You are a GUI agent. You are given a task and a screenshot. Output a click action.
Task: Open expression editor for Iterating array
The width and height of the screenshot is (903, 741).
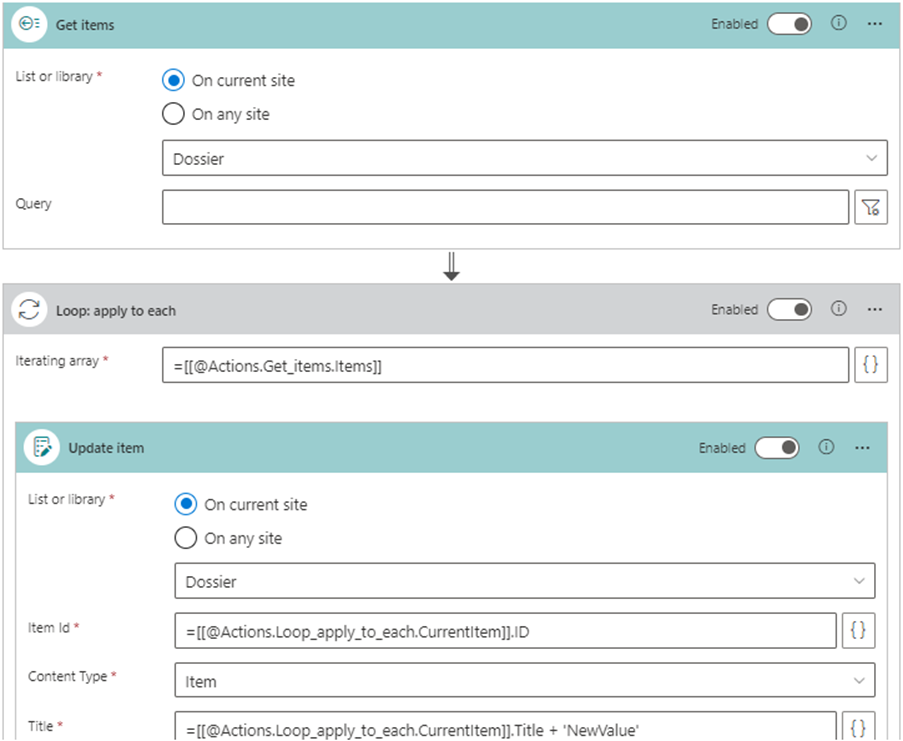[x=871, y=366]
